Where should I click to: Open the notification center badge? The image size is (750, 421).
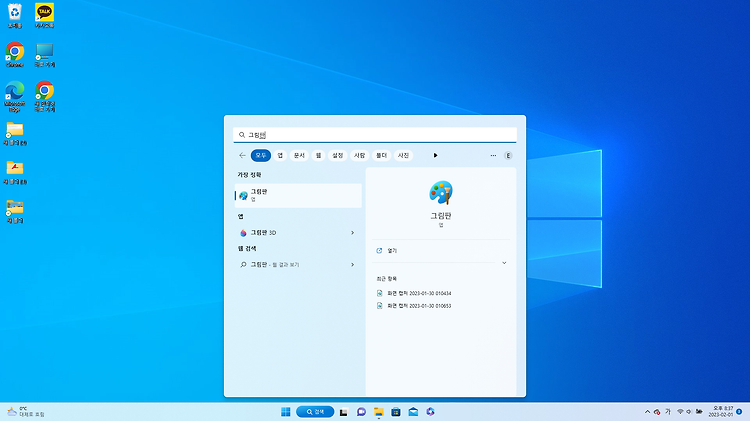coord(739,411)
